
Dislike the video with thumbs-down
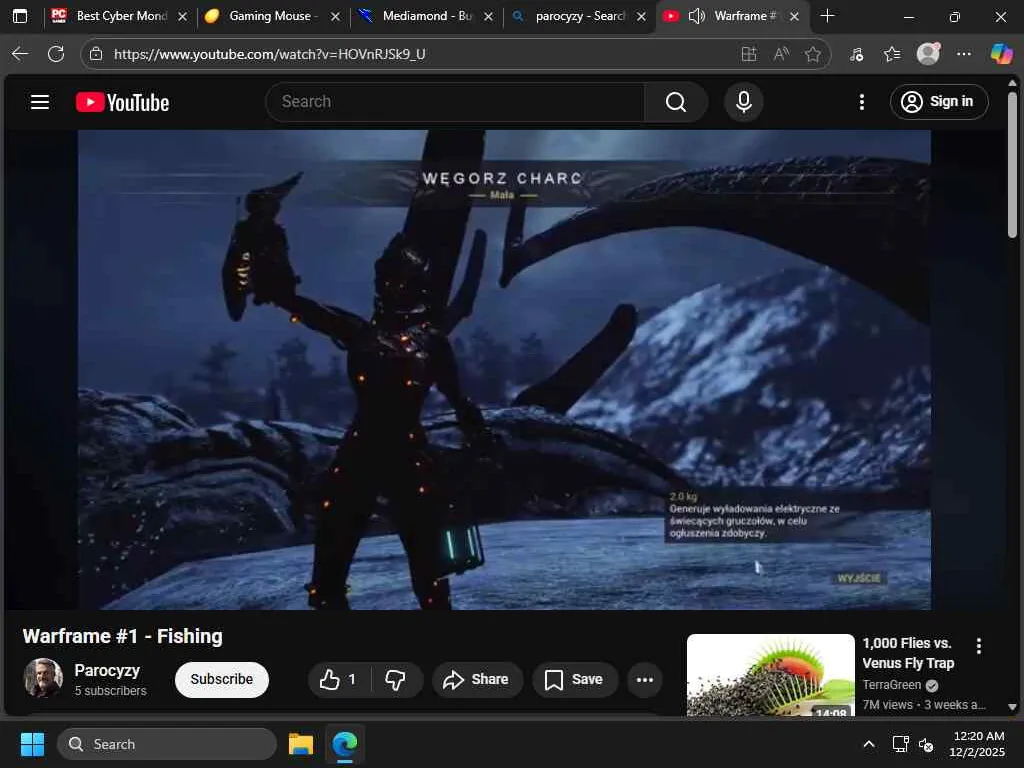point(396,679)
